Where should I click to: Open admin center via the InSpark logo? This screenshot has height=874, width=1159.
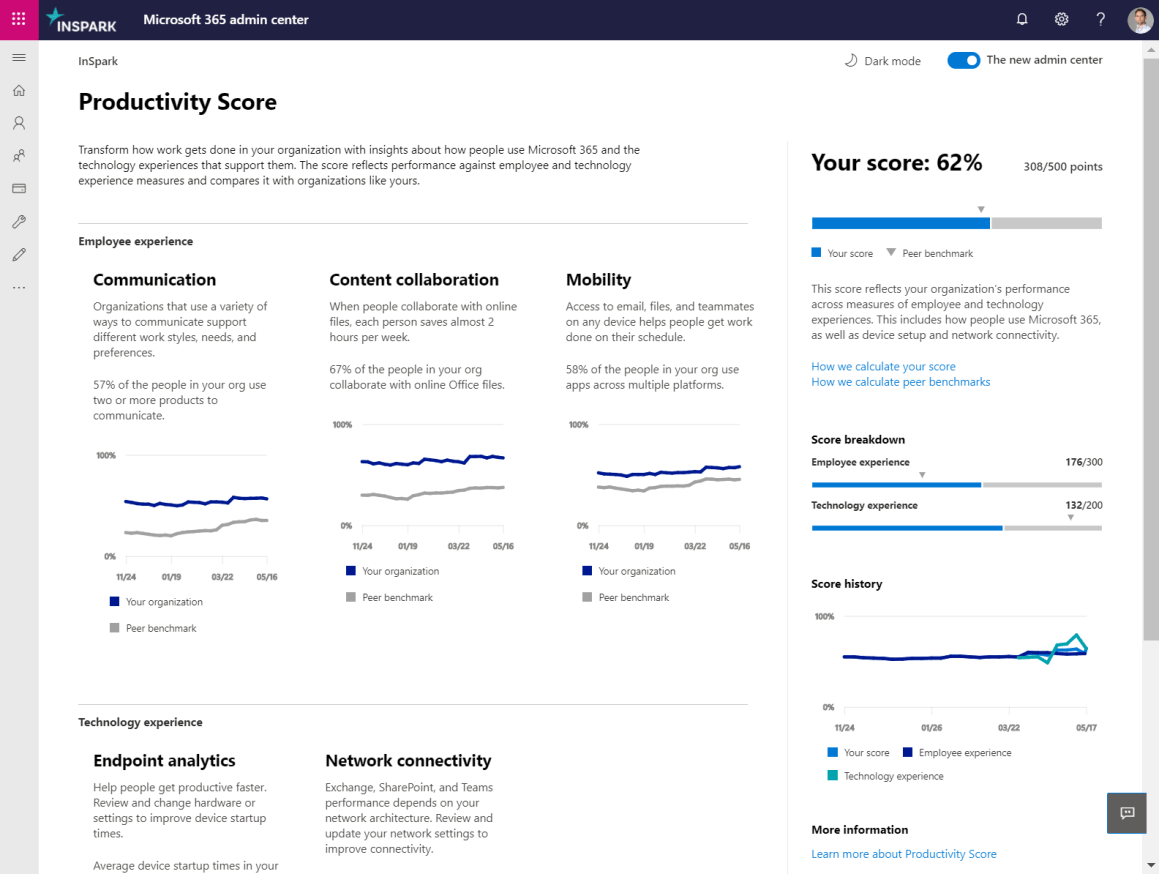[80, 19]
